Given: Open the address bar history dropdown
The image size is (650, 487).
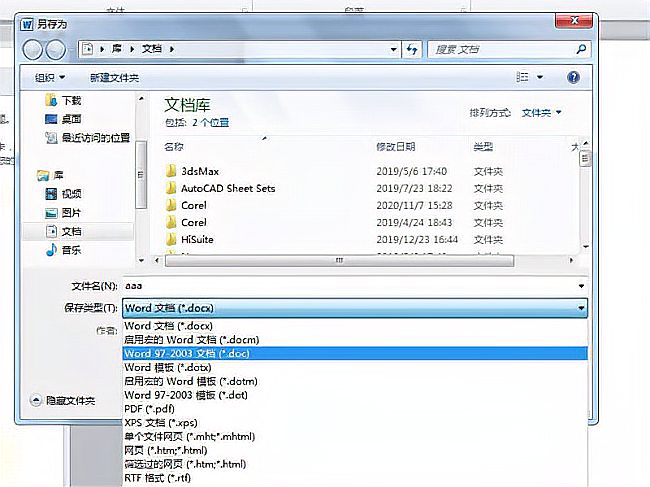Looking at the screenshot, I should 393,50.
